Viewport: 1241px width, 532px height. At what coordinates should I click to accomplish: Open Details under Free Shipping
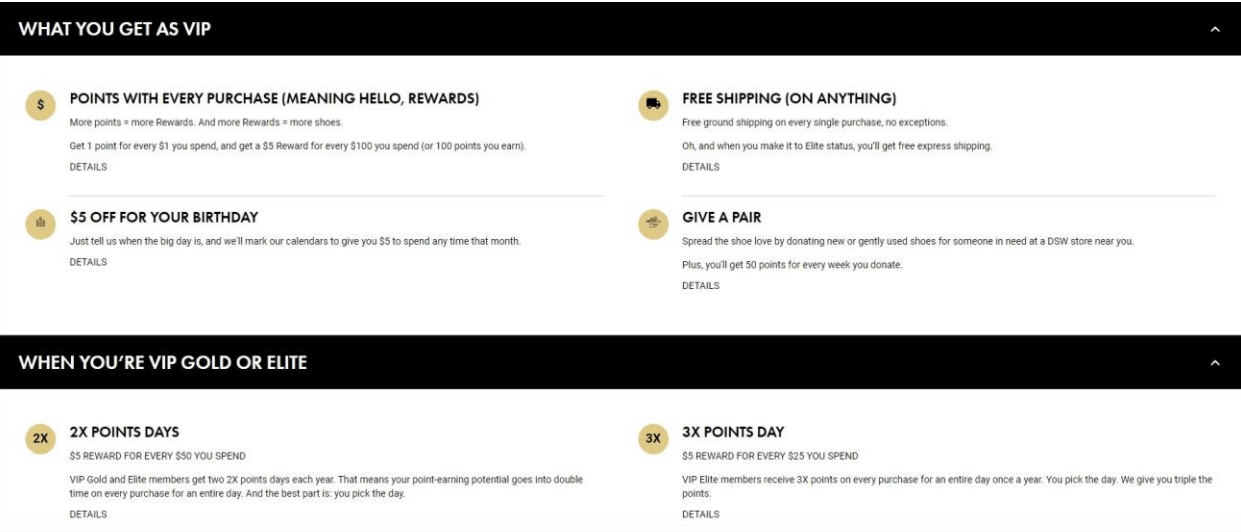(x=700, y=167)
